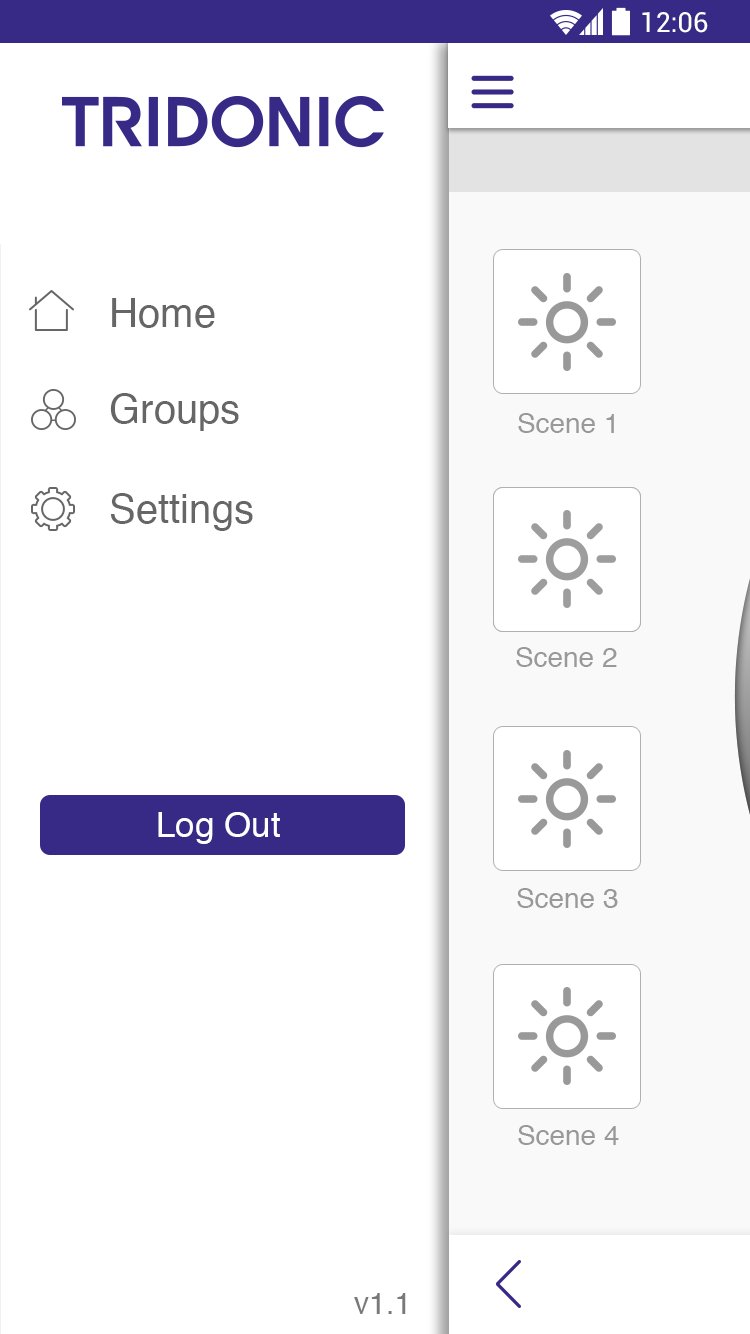750x1334 pixels.
Task: Click the Home house icon
Action: click(x=52, y=311)
